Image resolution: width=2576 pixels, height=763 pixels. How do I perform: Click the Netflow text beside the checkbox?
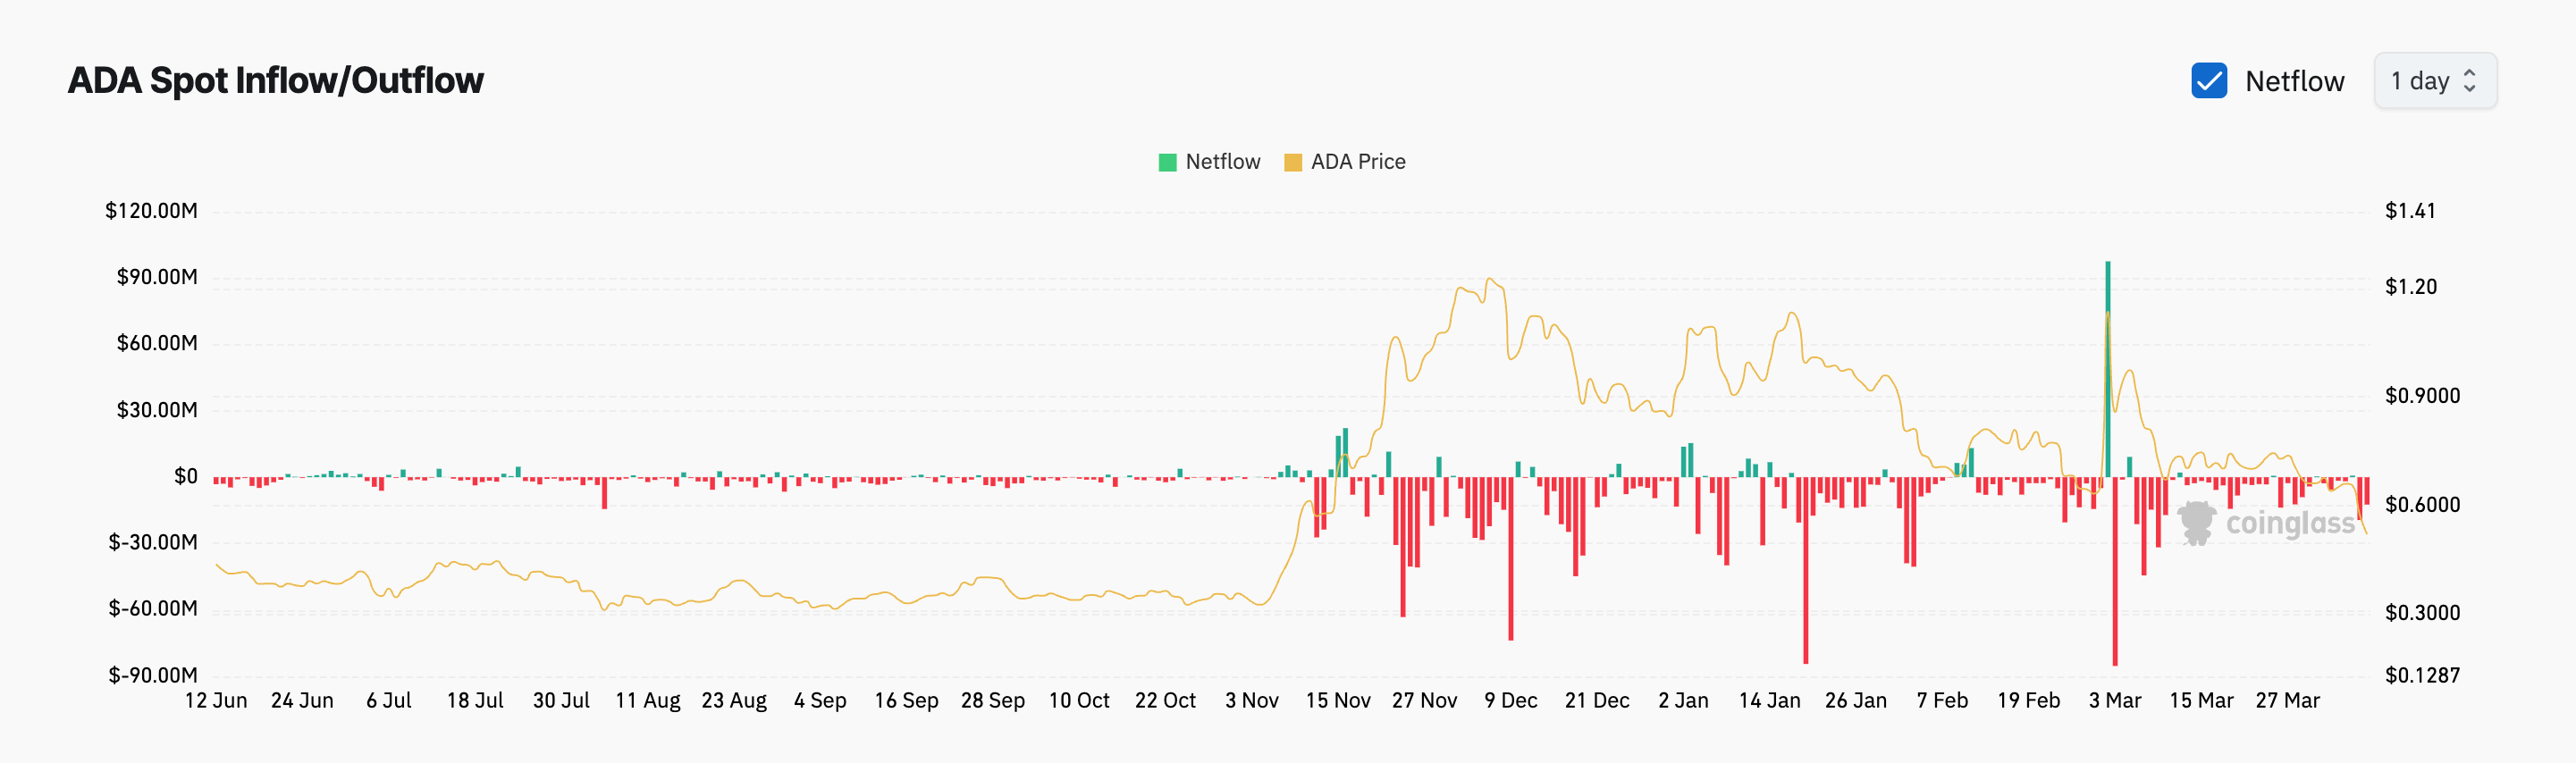(2294, 81)
